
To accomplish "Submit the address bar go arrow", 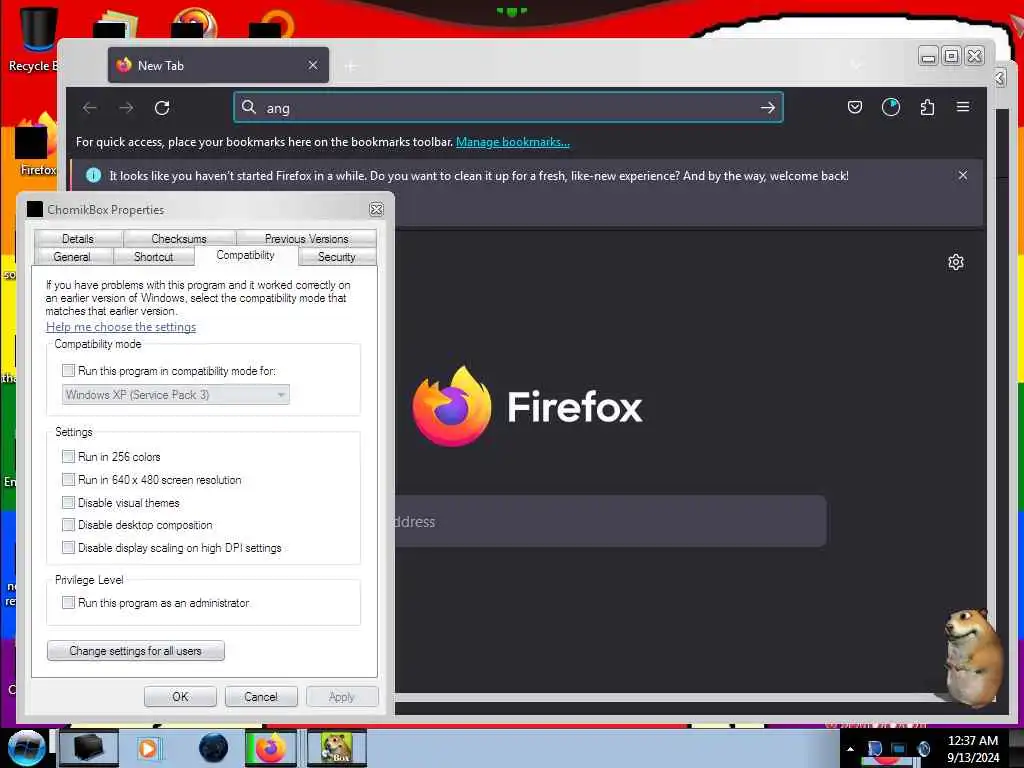I will (x=767, y=108).
